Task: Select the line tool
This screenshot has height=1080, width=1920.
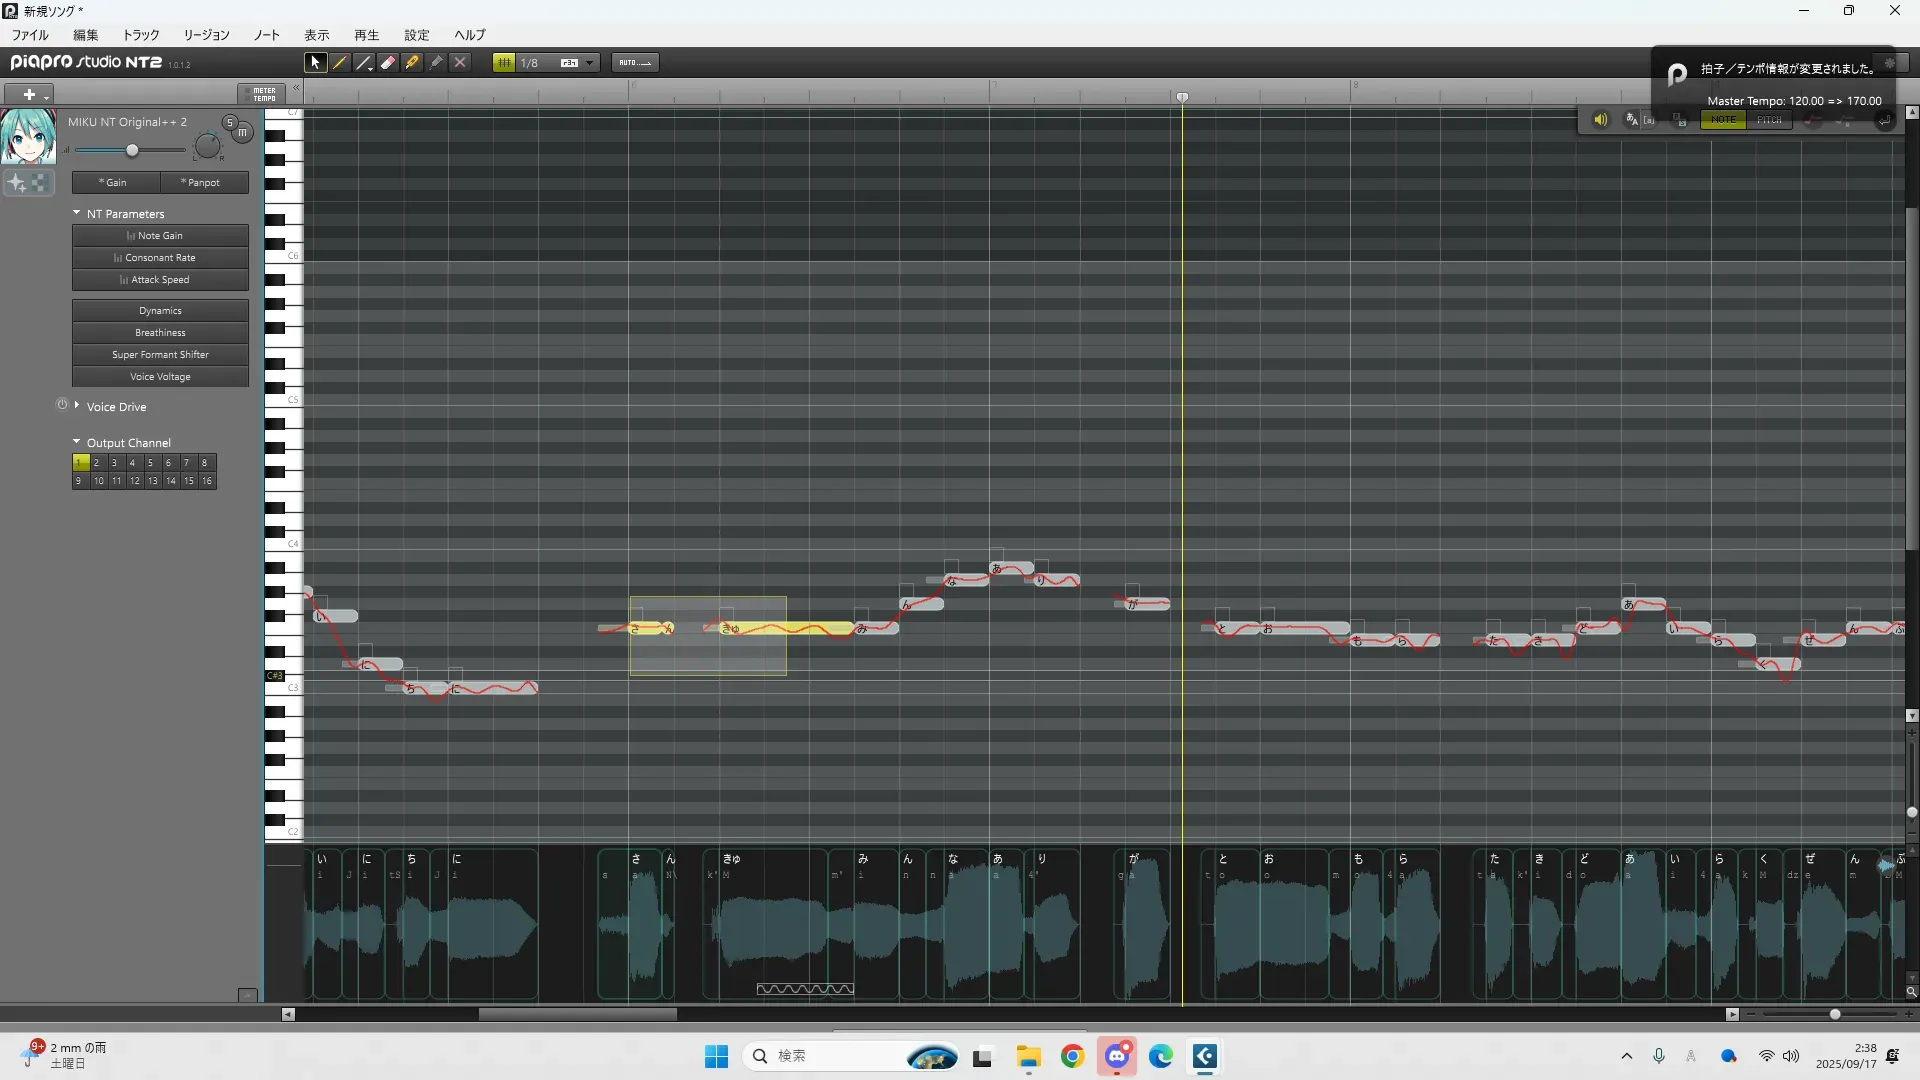Action: pyautogui.click(x=364, y=62)
